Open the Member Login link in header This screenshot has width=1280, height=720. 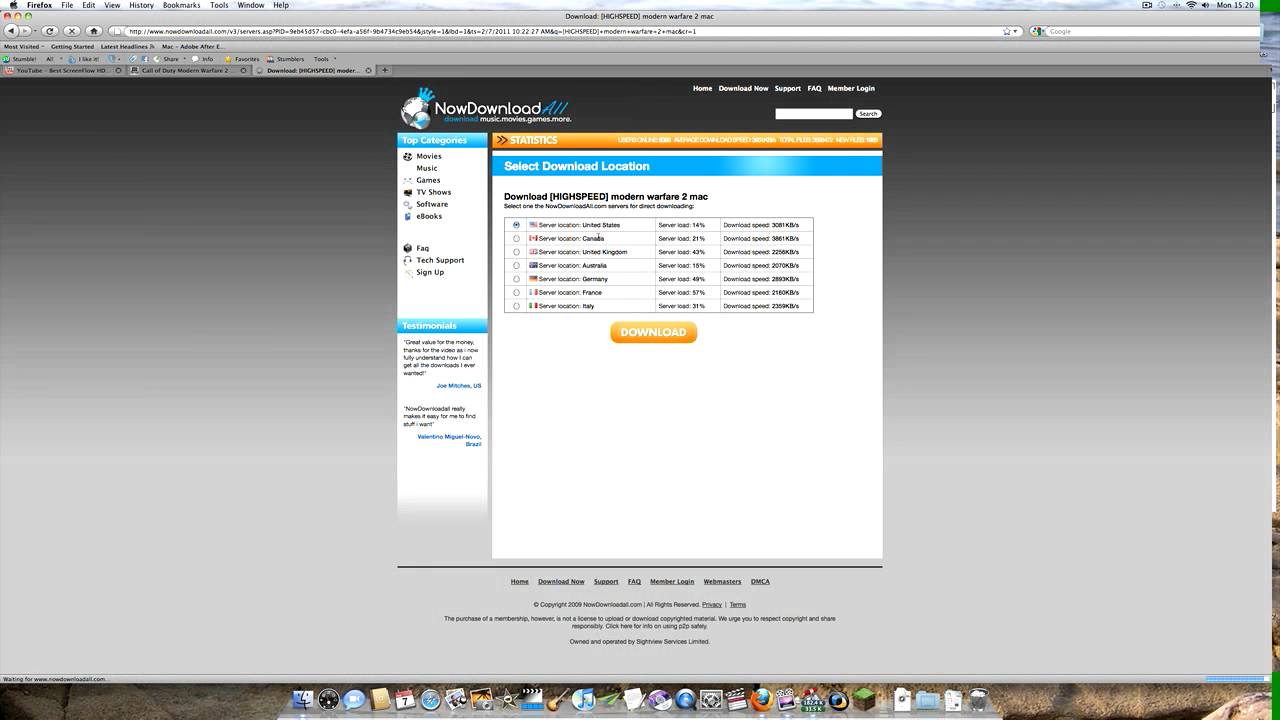point(851,88)
